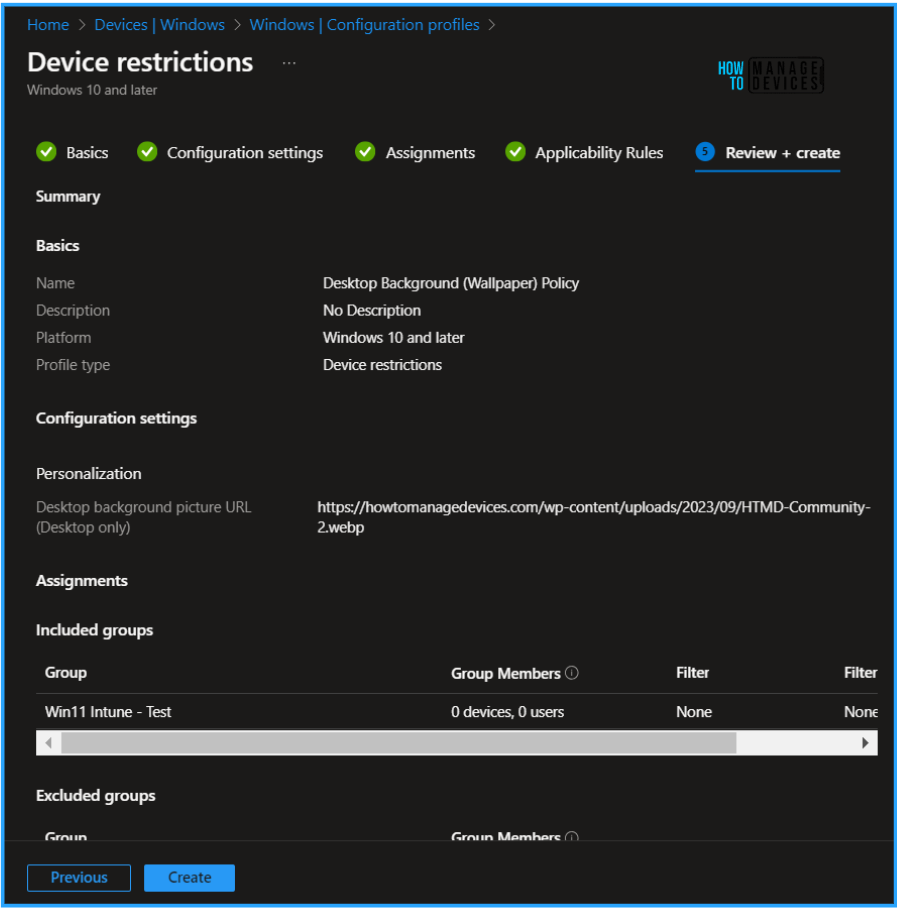
Task: Click the Device restrictions profile type value
Action: [382, 365]
